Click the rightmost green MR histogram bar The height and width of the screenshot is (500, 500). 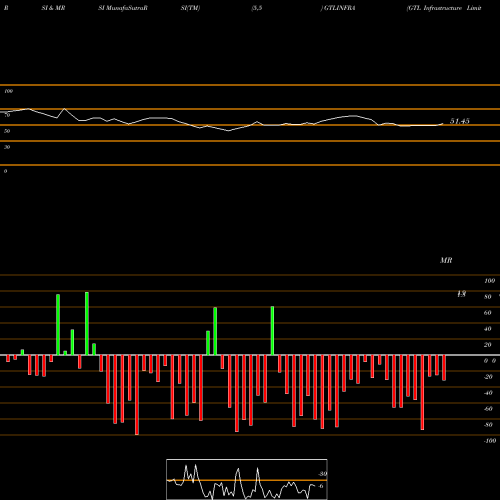coord(272,331)
